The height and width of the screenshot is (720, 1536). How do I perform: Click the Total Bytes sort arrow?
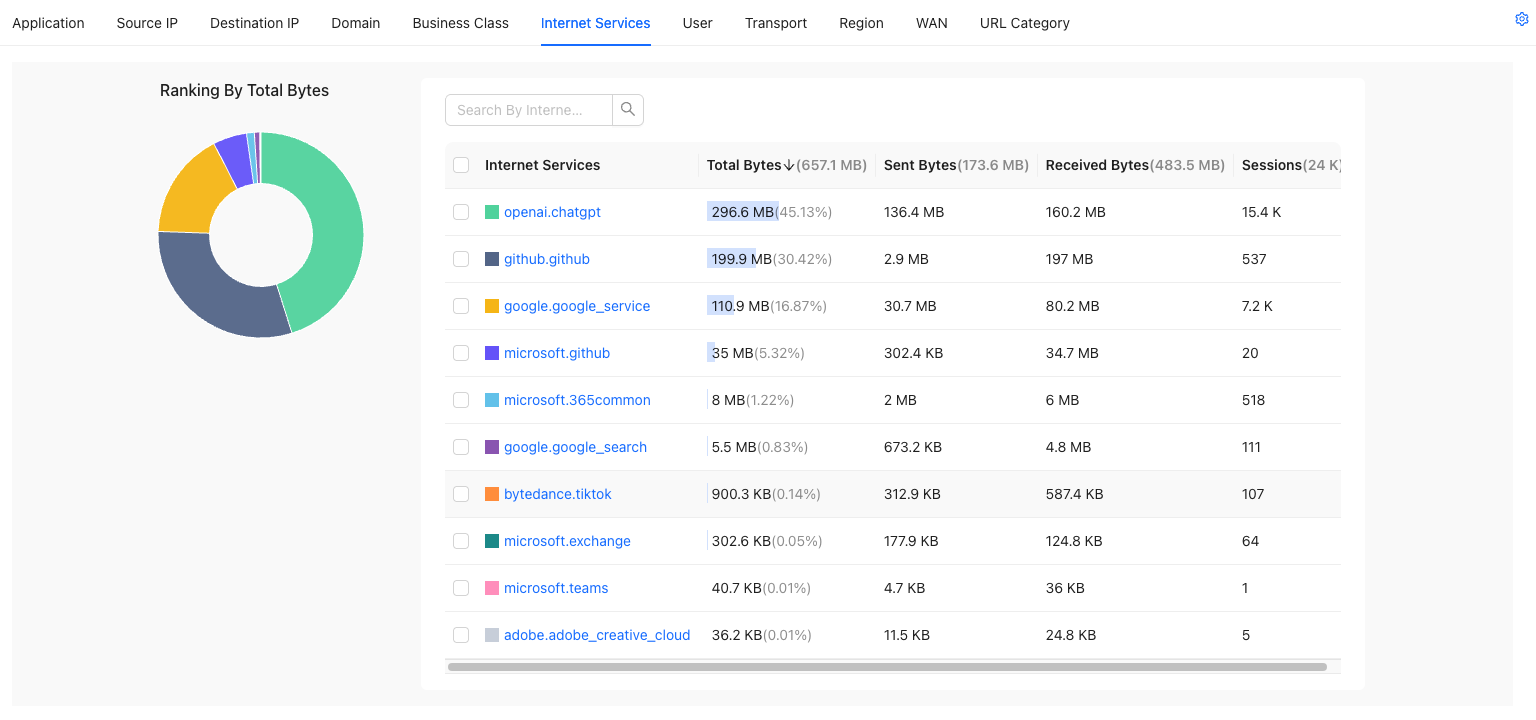[789, 165]
